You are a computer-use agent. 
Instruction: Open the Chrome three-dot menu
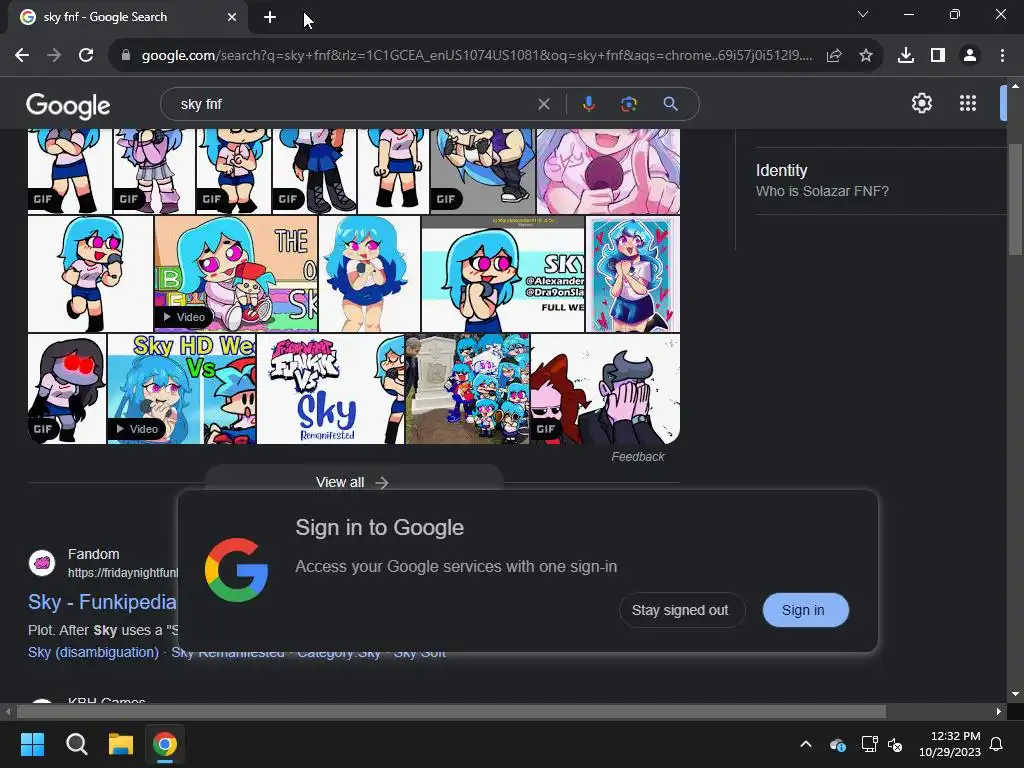[x=1002, y=56]
